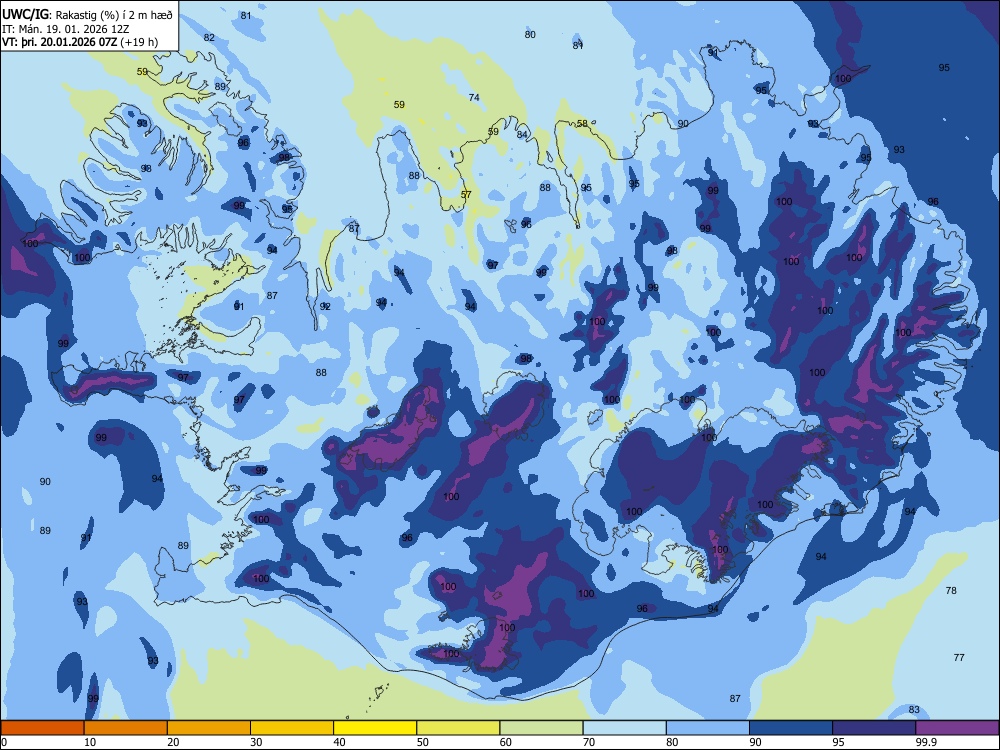Click the legend tick label '60'
The image size is (1000, 750).
506,742
